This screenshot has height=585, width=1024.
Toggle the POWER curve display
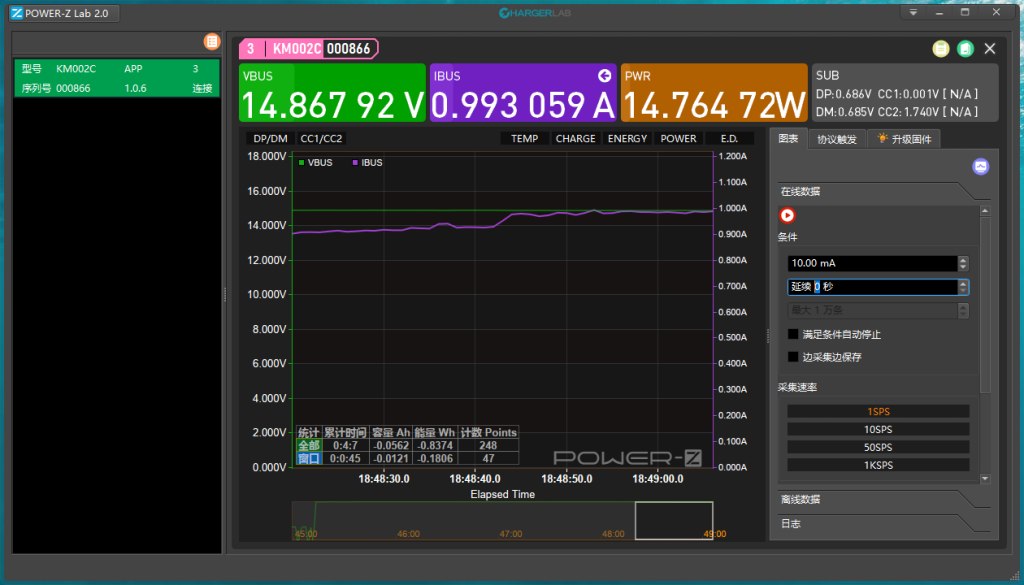pos(678,138)
